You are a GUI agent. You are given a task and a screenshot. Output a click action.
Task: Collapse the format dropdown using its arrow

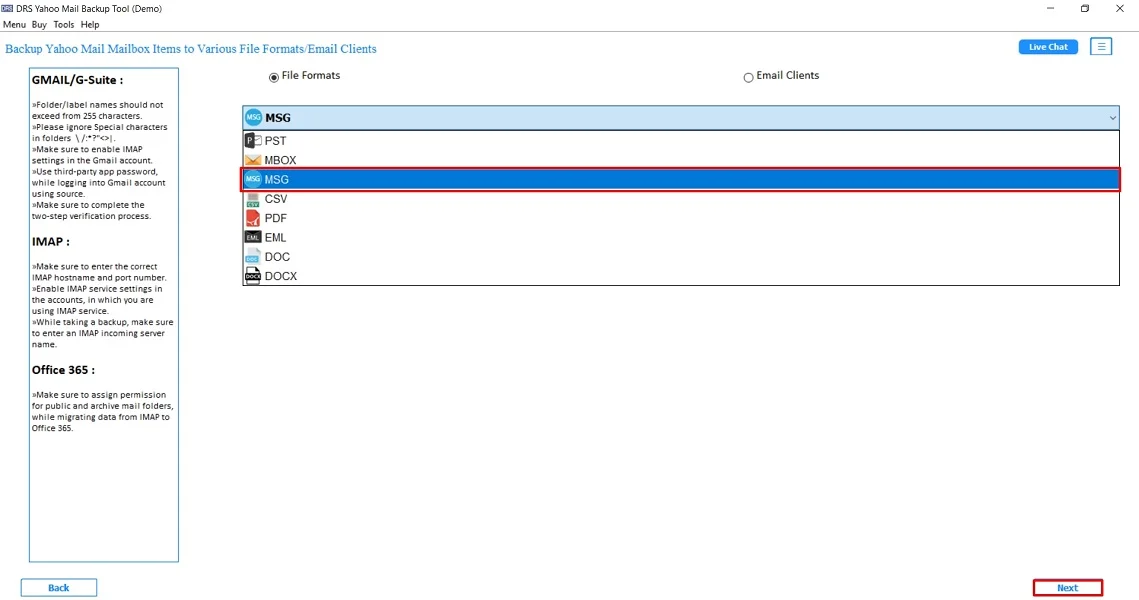click(1112, 117)
